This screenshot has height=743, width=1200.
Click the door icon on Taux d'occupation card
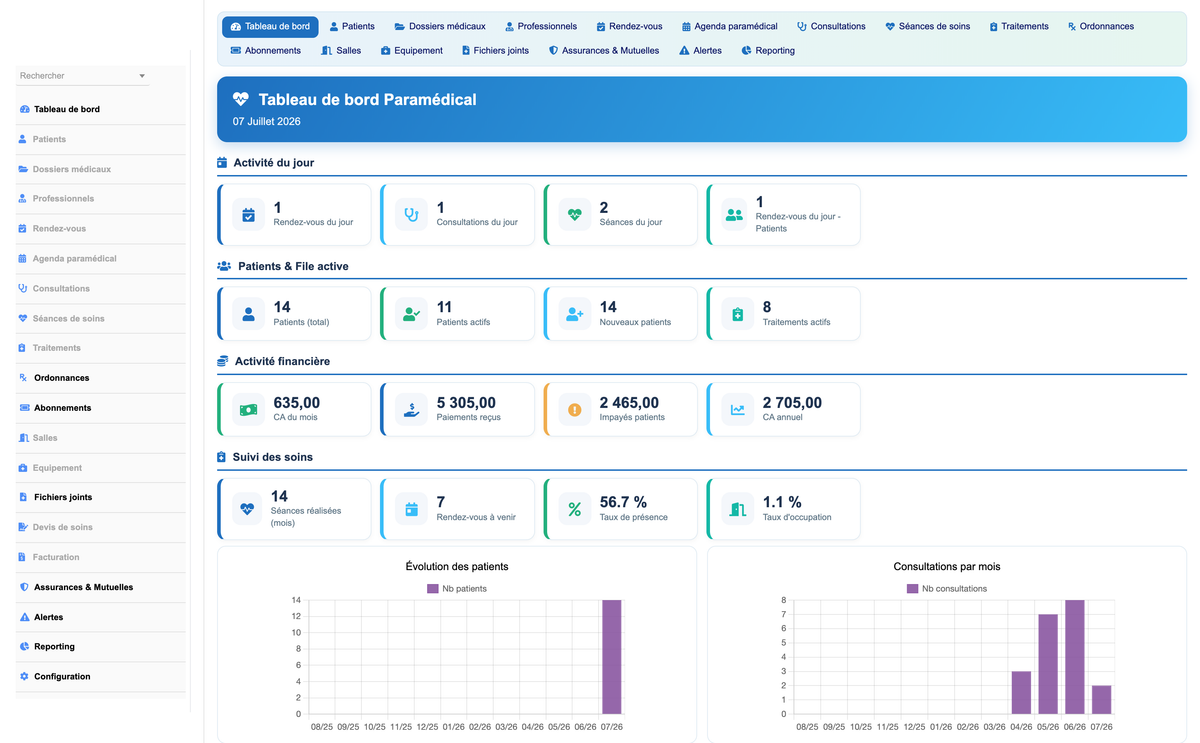737,509
